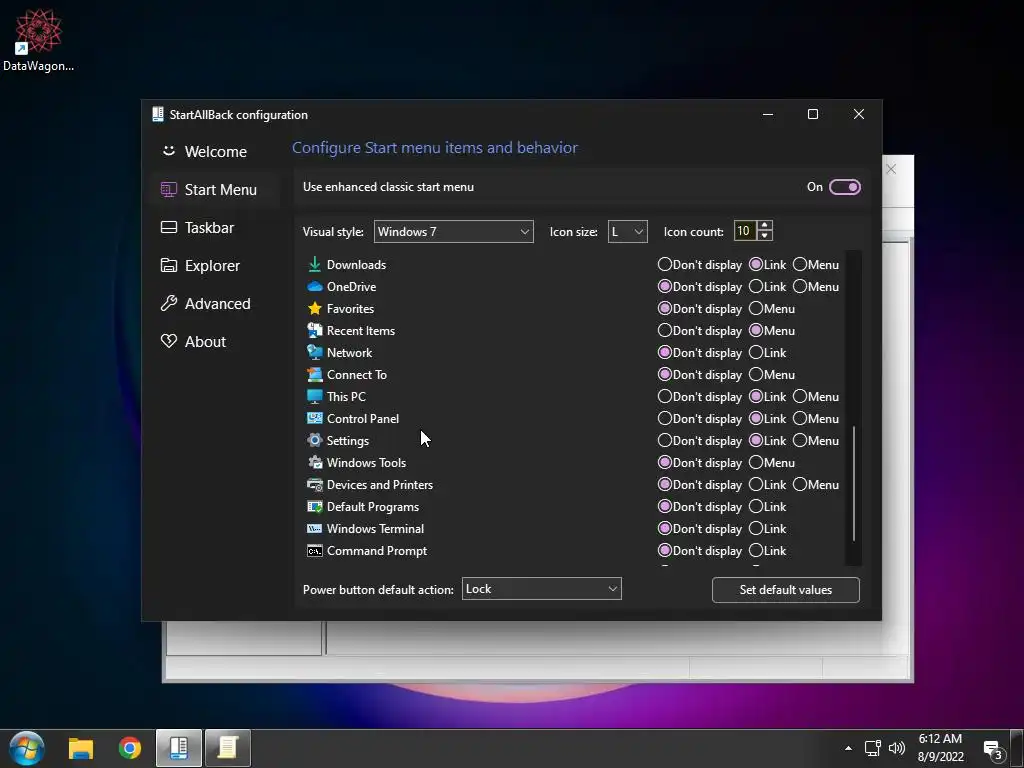Click the items list scrollbar thumb
This screenshot has width=1024, height=768.
pyautogui.click(x=854, y=483)
